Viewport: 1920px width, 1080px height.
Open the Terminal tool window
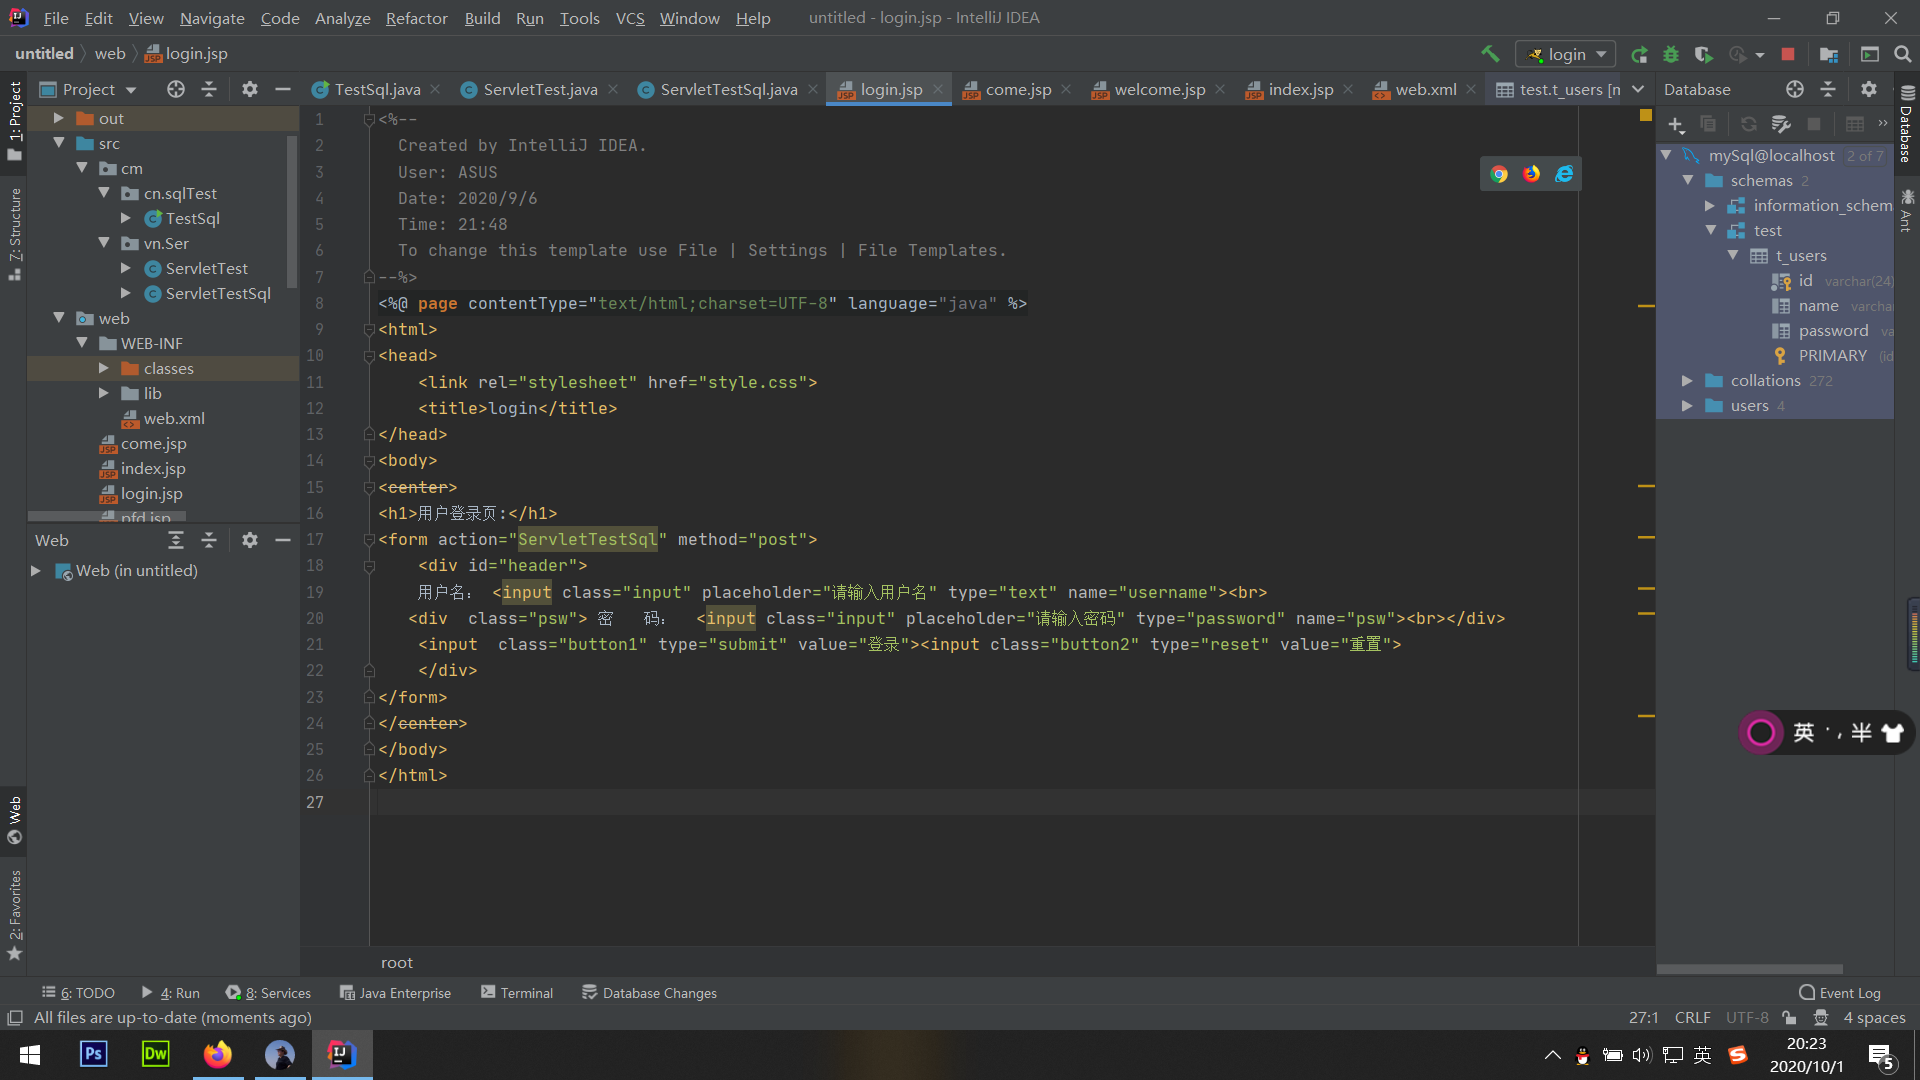click(516, 993)
